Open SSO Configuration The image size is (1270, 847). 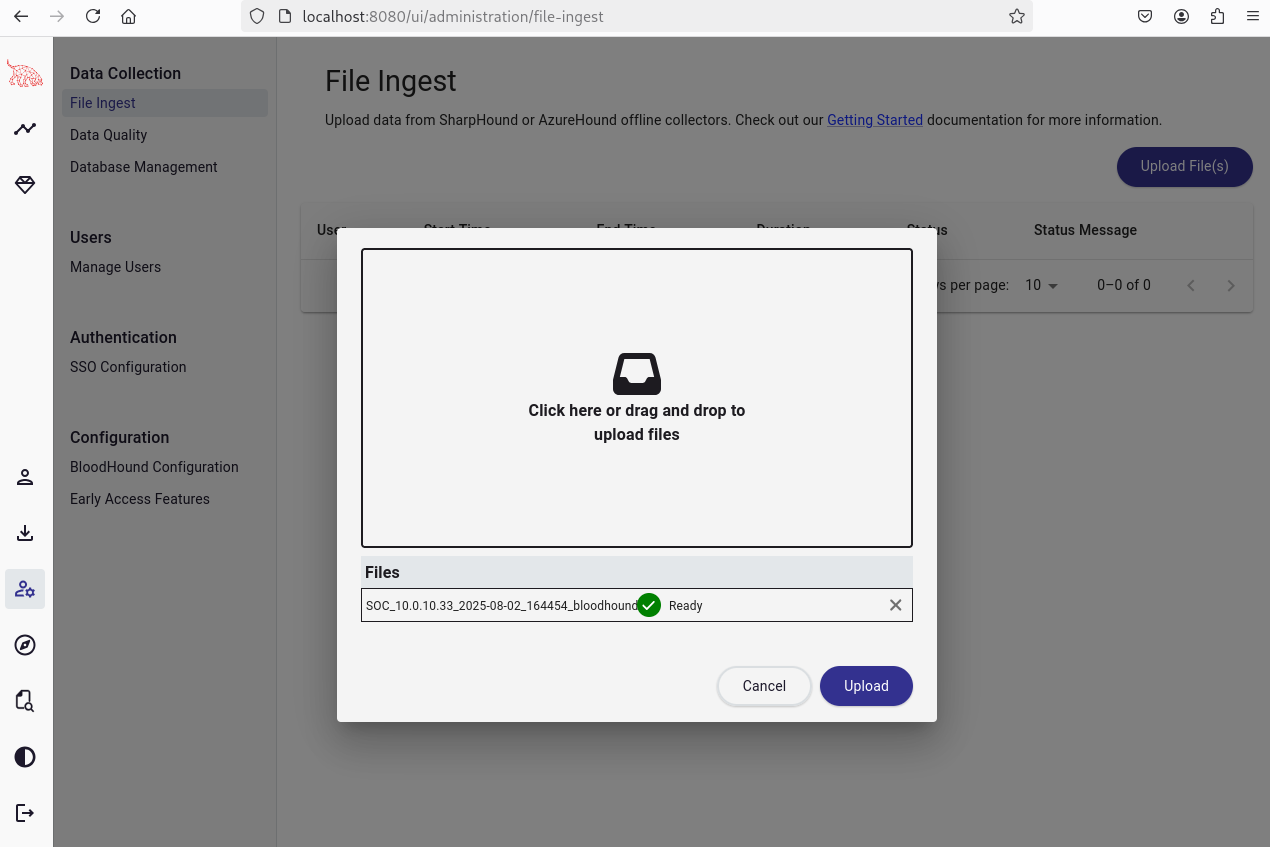point(128,367)
